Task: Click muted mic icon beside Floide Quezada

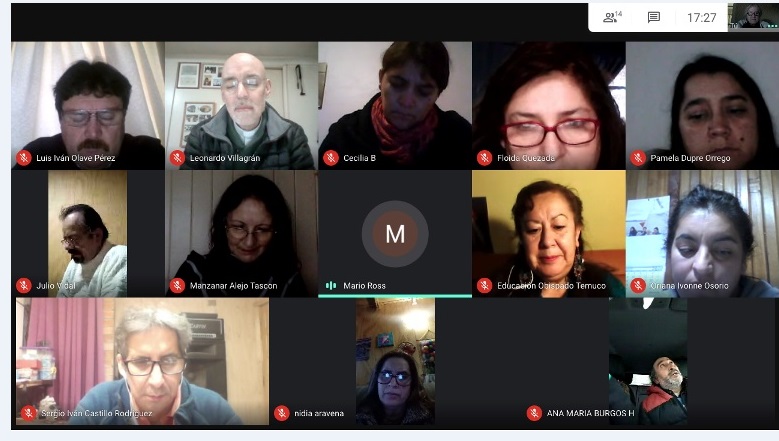Action: coord(484,158)
